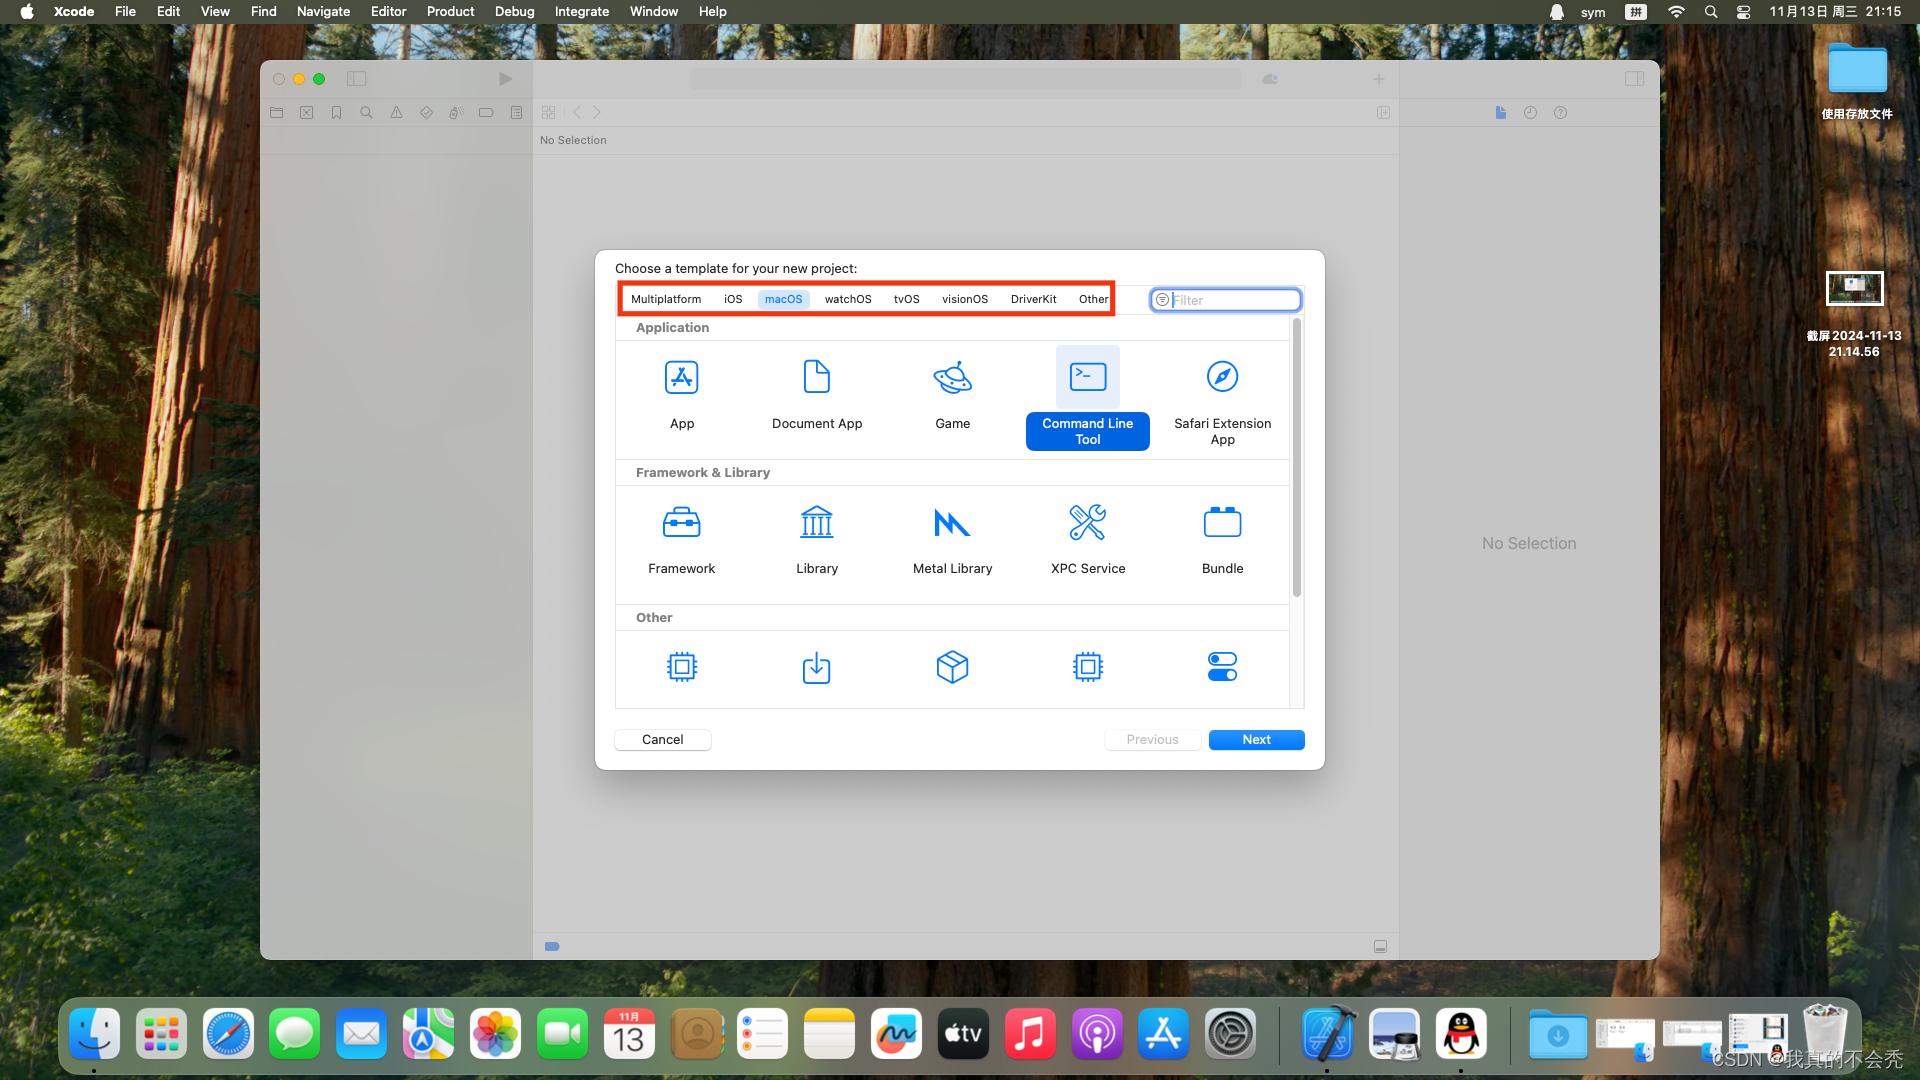The height and width of the screenshot is (1080, 1920).
Task: Open the Navigate menu
Action: 324,12
